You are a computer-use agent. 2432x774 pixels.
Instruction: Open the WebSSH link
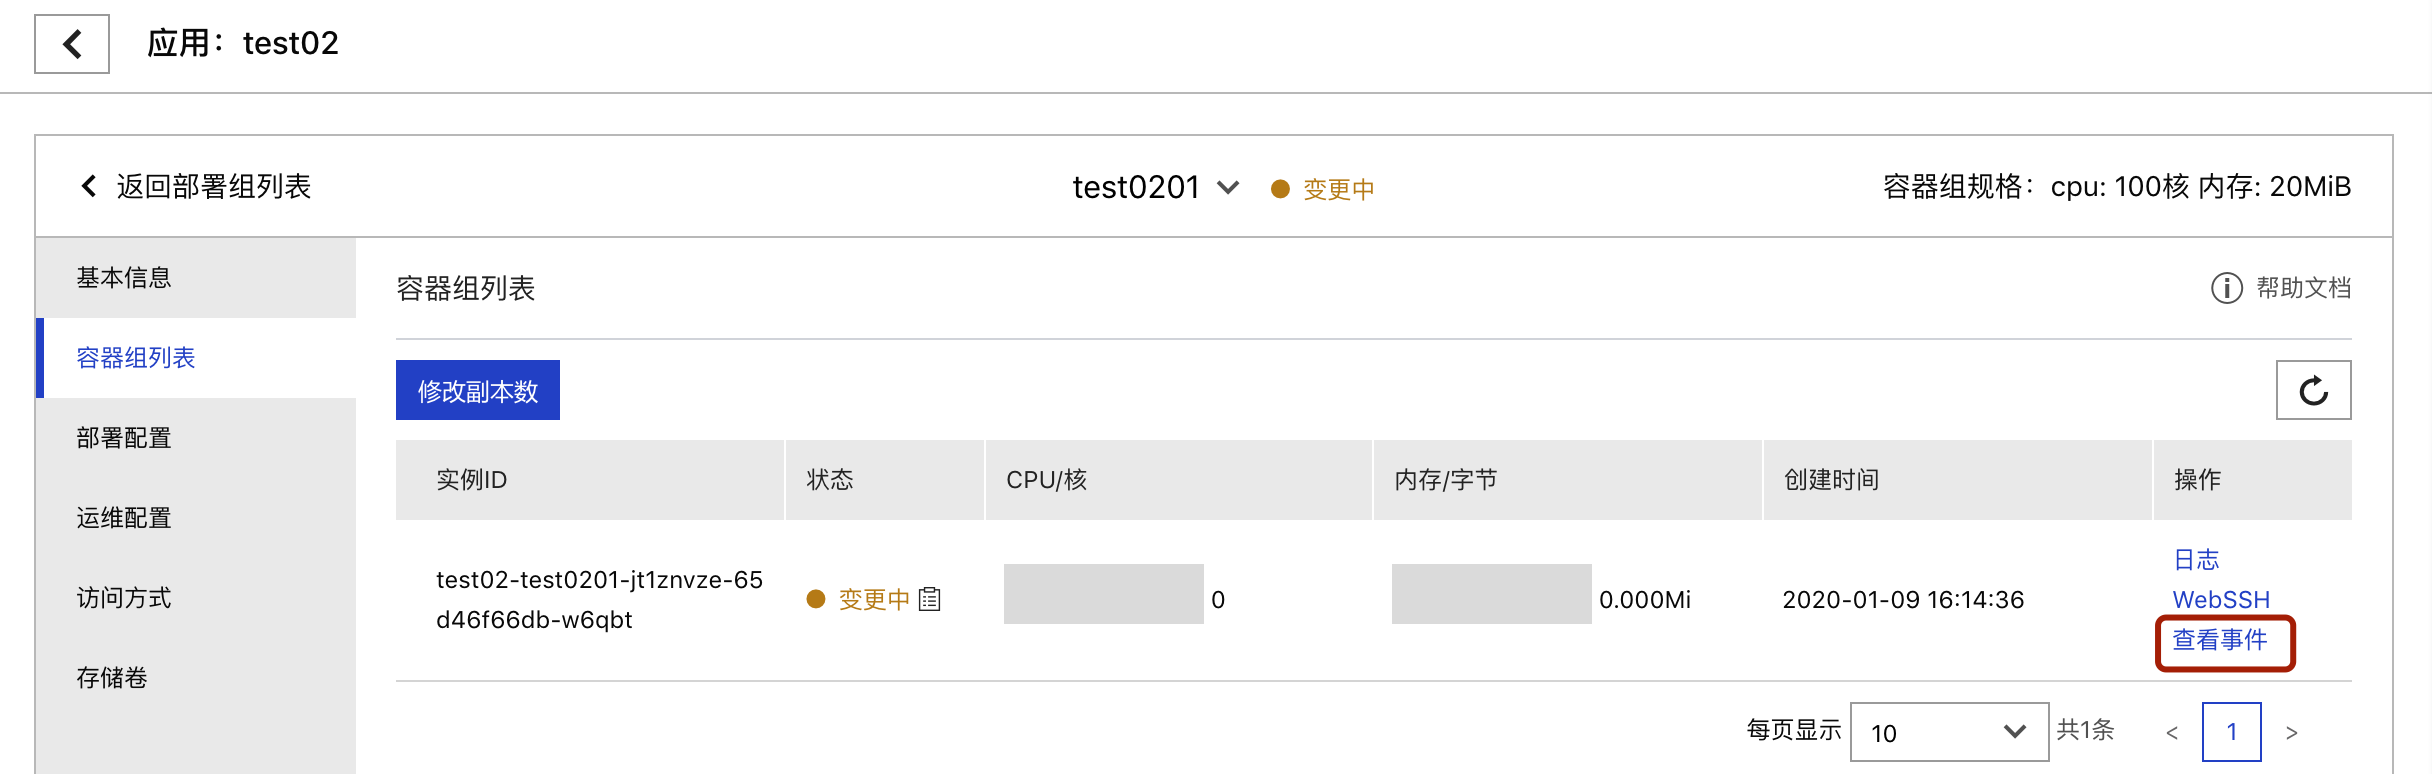(x=2221, y=600)
